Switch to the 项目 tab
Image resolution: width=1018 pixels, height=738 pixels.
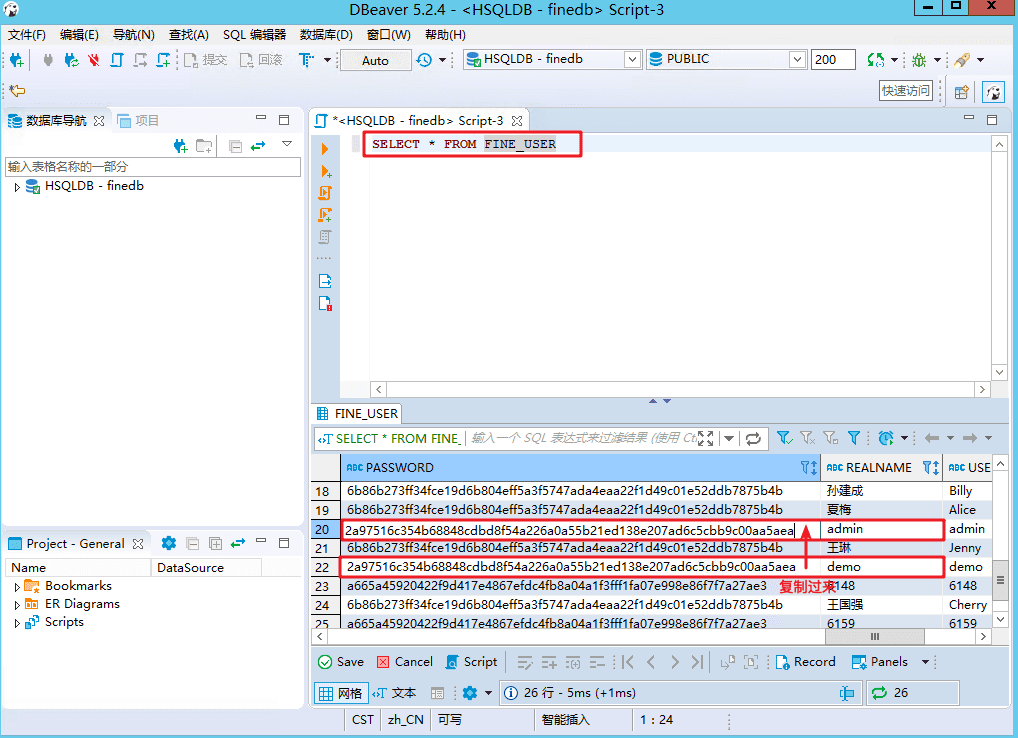[x=138, y=121]
